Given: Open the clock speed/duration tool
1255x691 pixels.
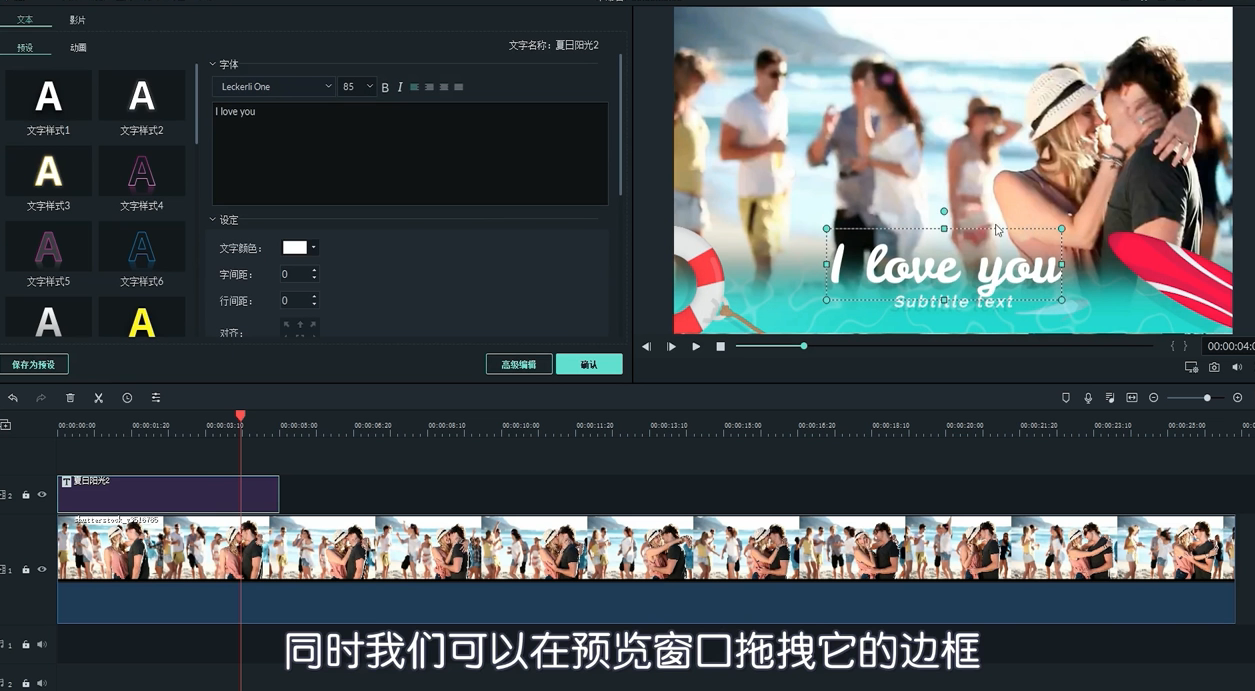Looking at the screenshot, I should (x=127, y=398).
